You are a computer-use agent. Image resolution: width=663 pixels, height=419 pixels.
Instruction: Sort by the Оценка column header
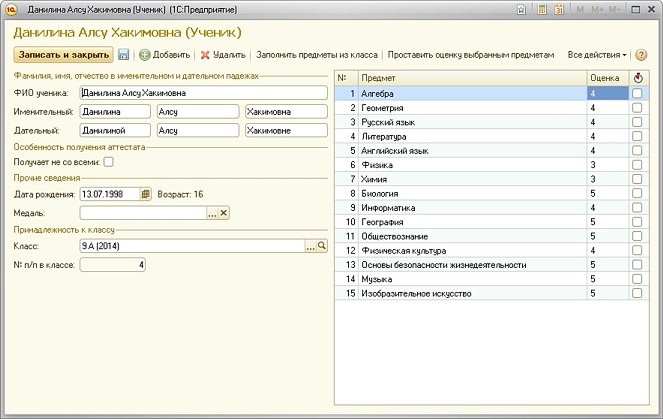608,78
